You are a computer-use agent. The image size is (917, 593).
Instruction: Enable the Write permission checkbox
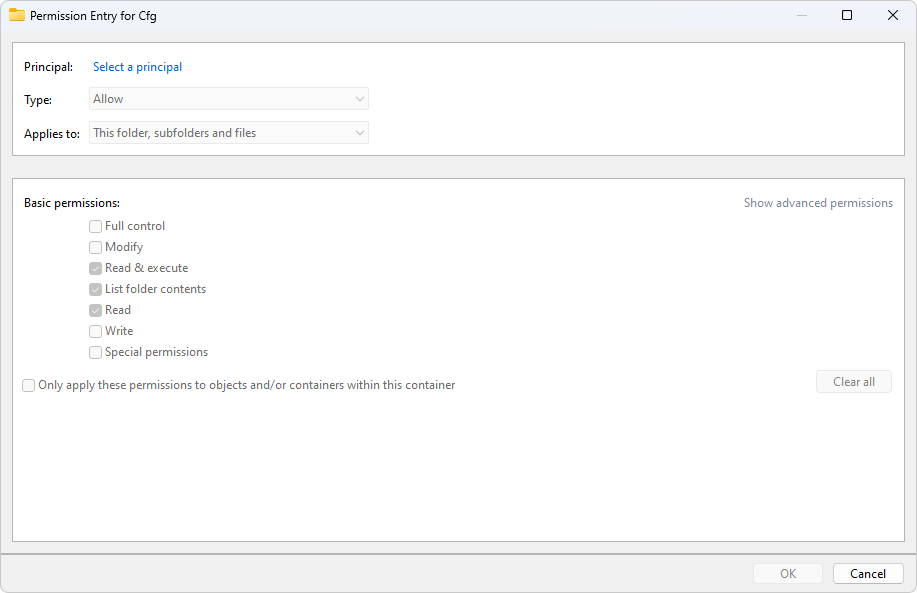(x=95, y=332)
